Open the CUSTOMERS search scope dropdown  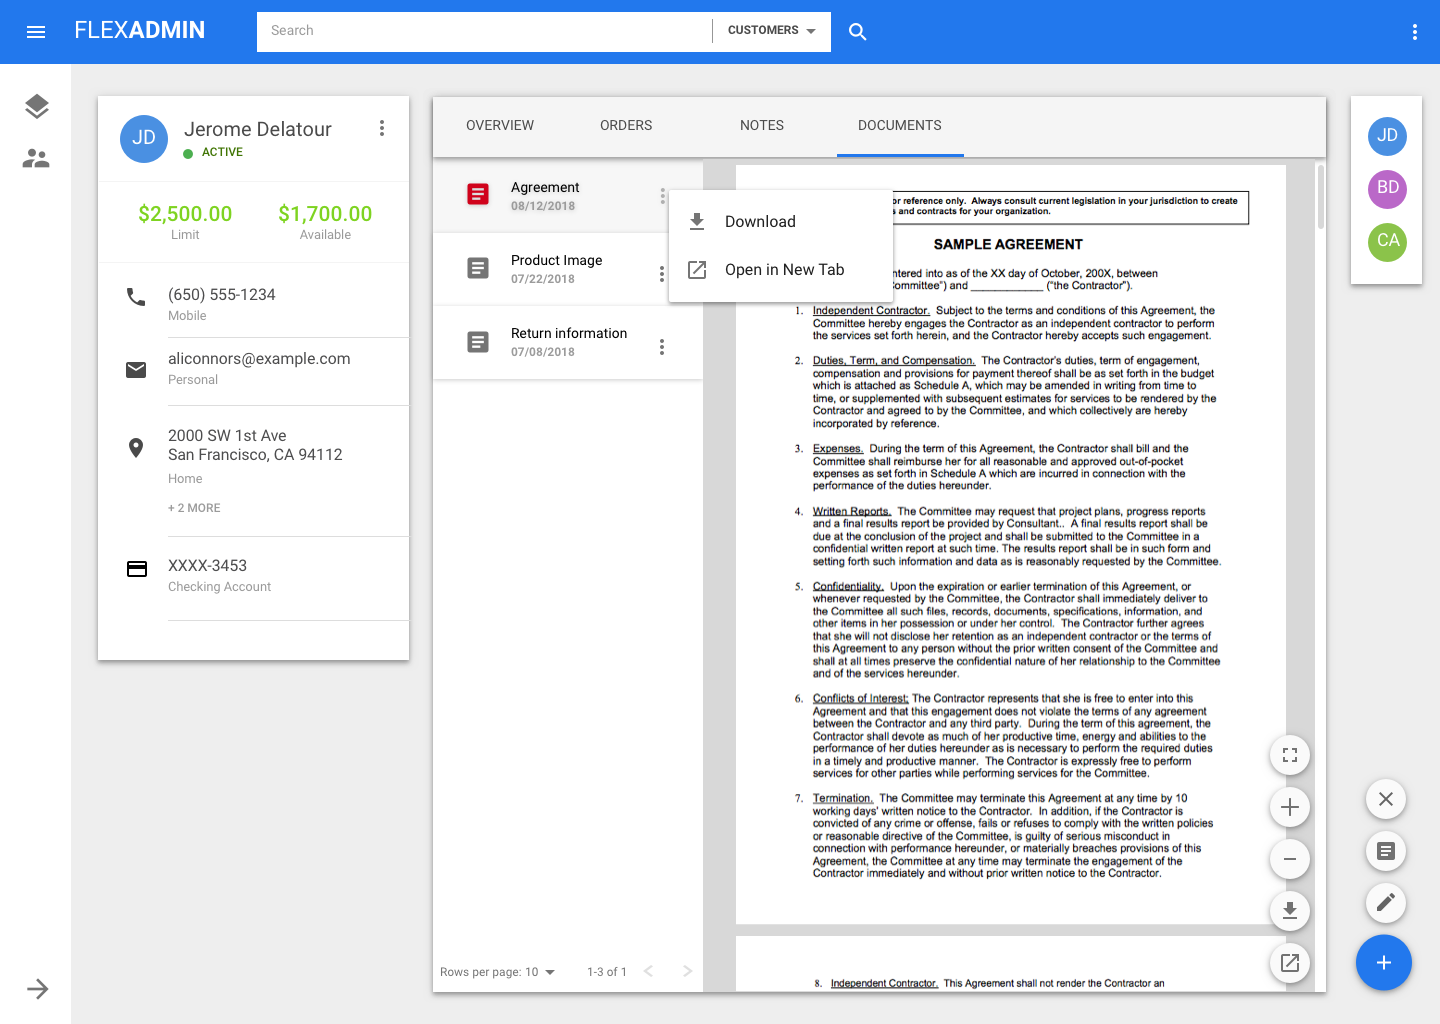click(771, 31)
